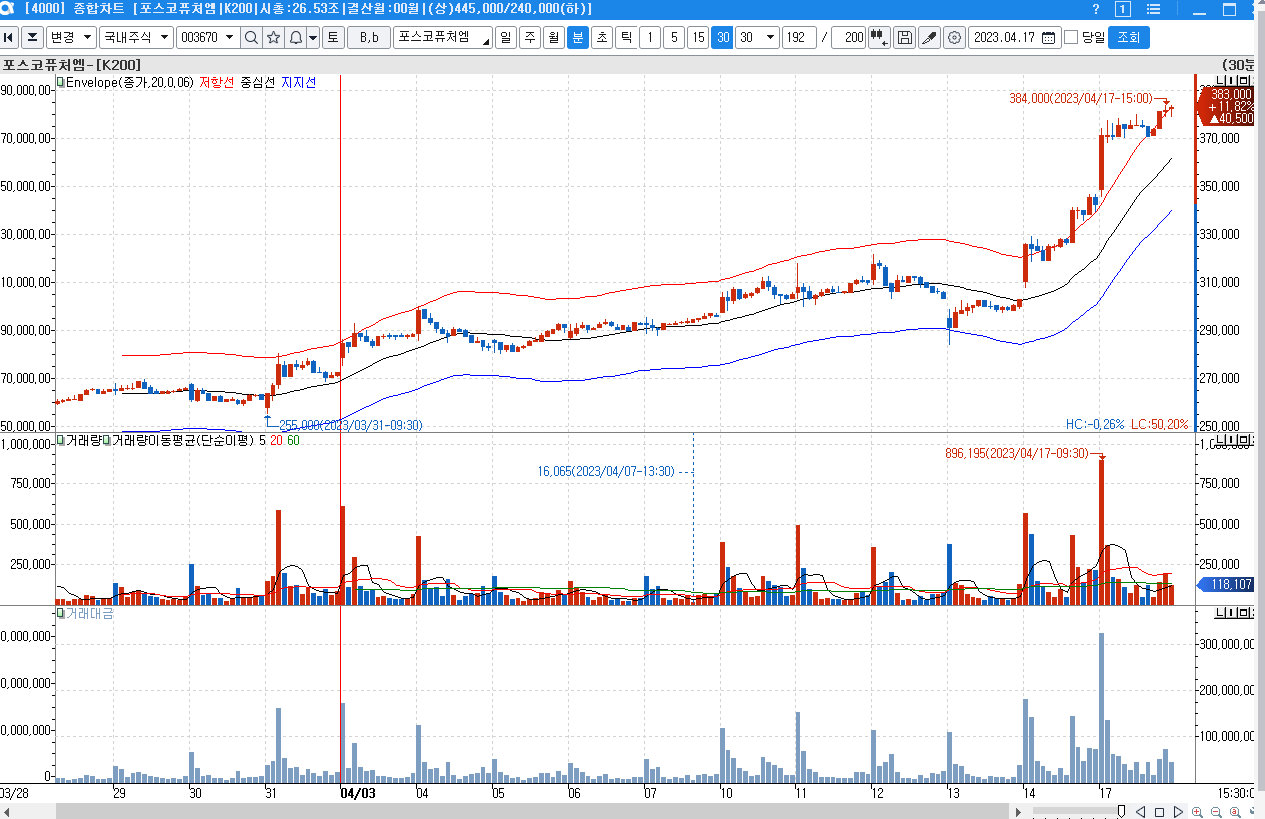The width and height of the screenshot is (1265, 819).
Task: Select the 초 (second) period toggle
Action: coord(601,38)
